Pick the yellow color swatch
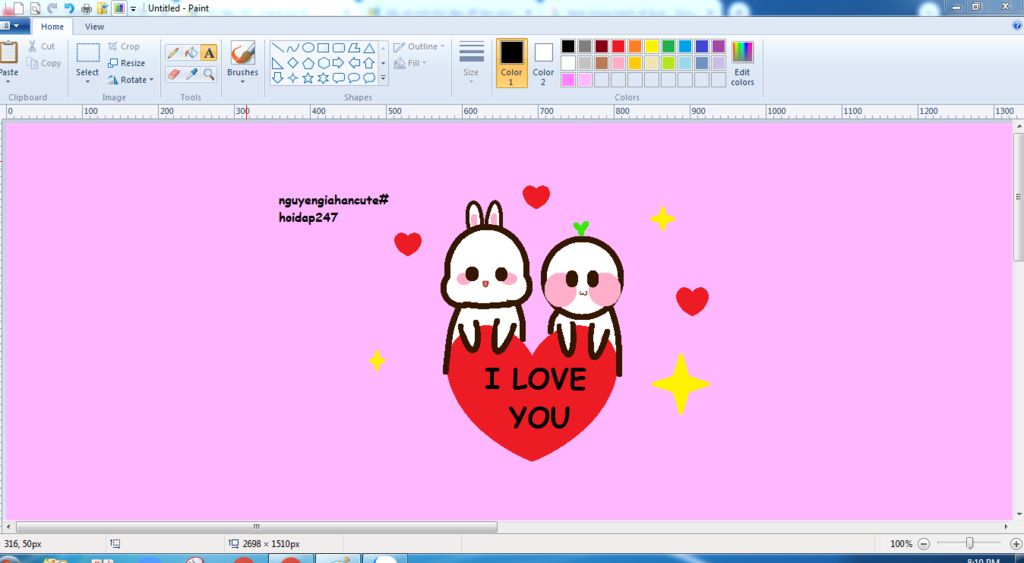 (x=651, y=46)
